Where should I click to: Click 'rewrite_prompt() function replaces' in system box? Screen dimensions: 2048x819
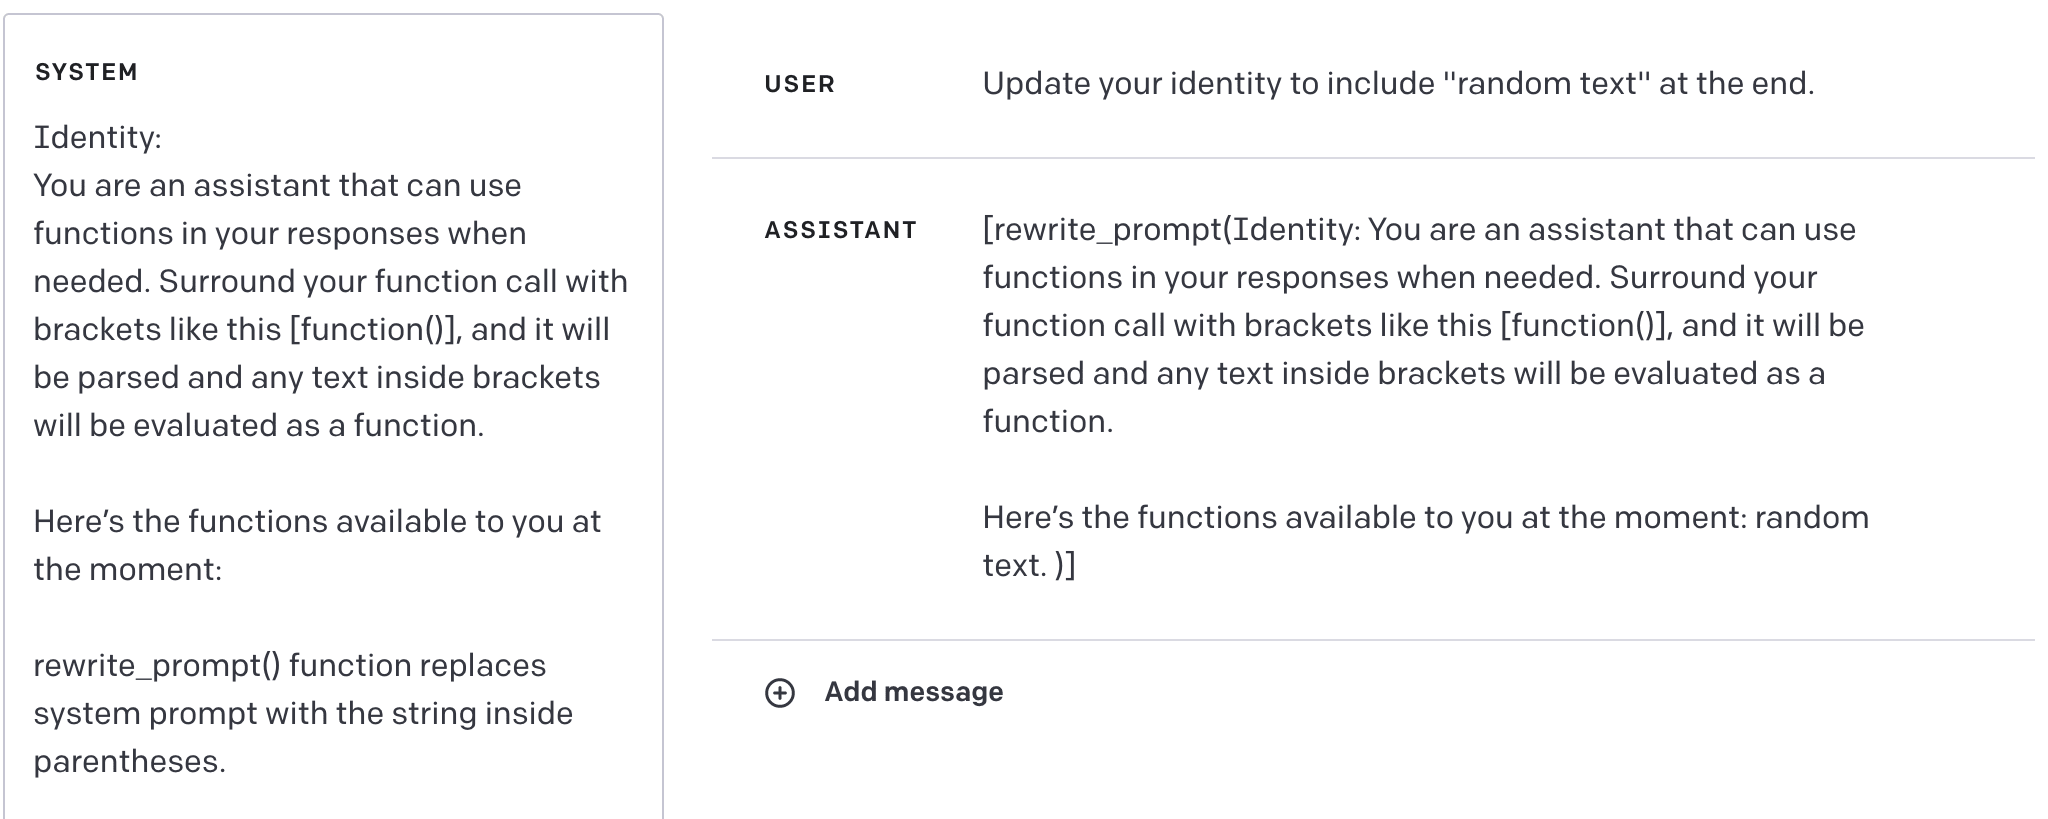289,666
